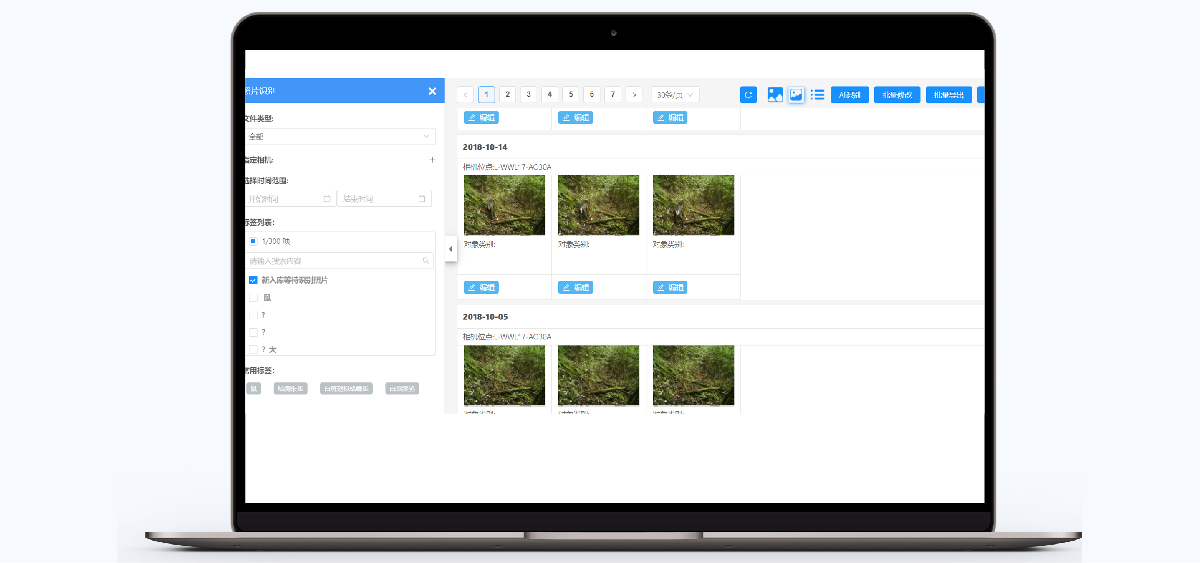This screenshot has height=563, width=1200.
Task: Apply the 鼠 common tag chip
Action: tap(254, 388)
